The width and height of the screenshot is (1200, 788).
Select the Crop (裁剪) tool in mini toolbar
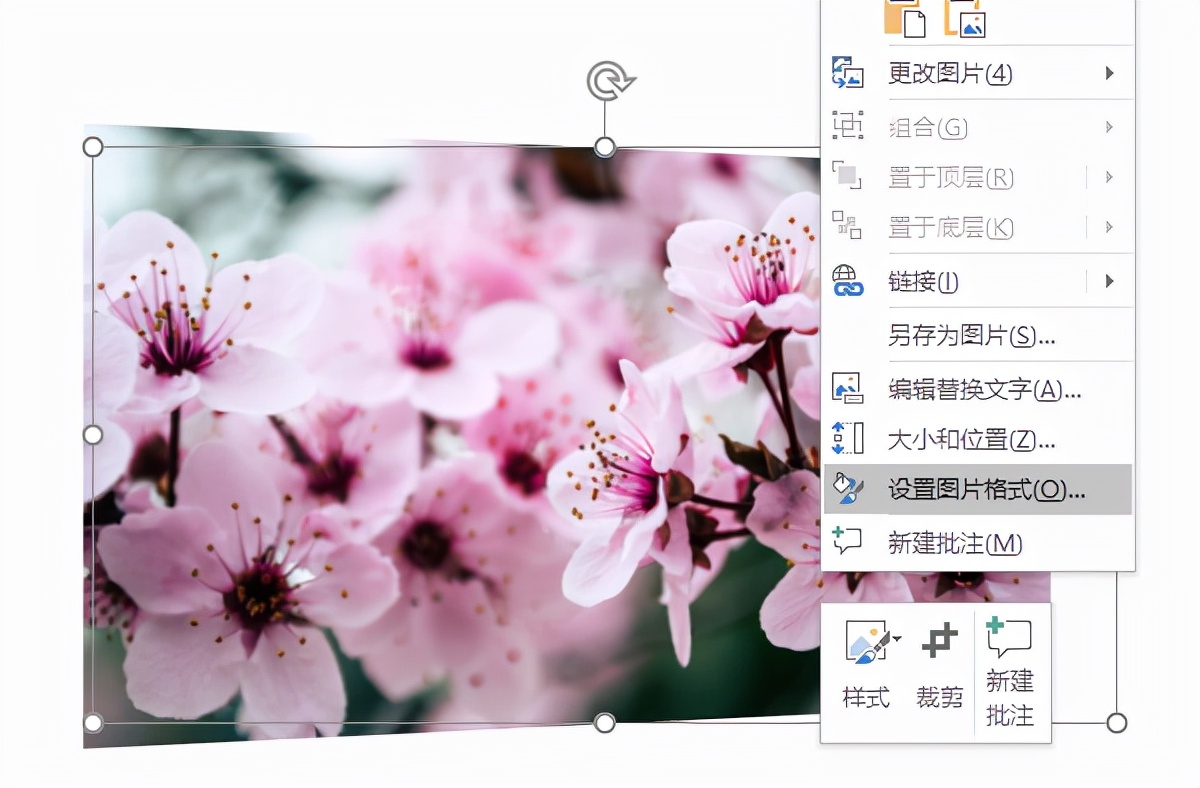[939, 663]
